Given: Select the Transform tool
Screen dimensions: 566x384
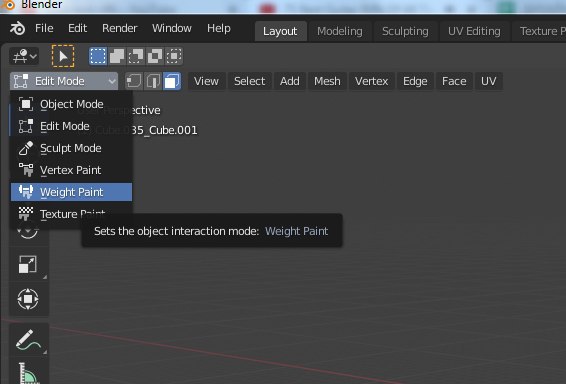Looking at the screenshot, I should coord(28,299).
